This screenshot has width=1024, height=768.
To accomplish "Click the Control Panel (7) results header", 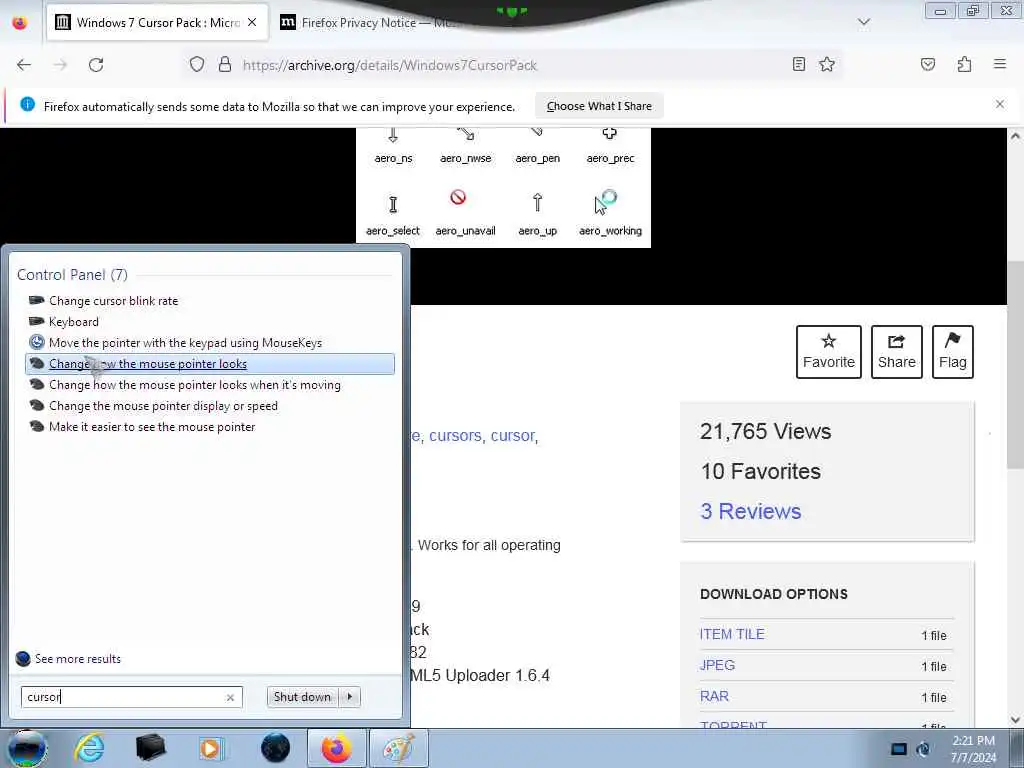I will 72,275.
